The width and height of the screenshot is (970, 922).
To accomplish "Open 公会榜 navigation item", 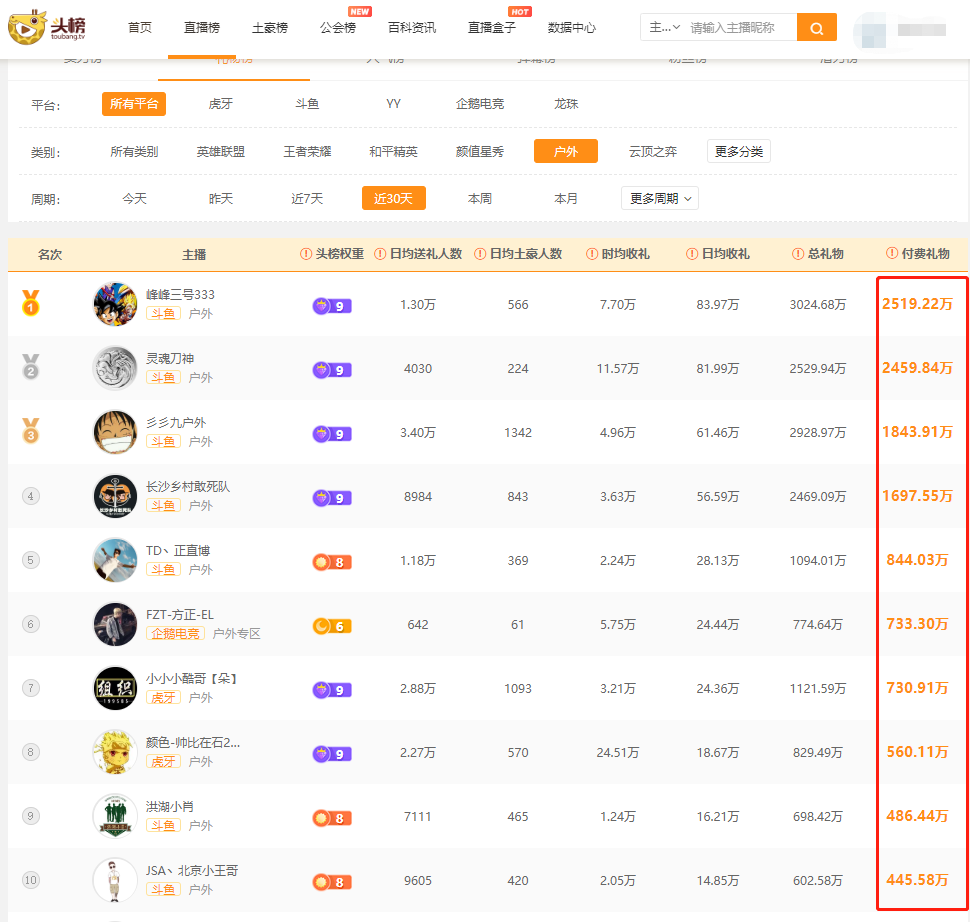I will click(x=338, y=28).
